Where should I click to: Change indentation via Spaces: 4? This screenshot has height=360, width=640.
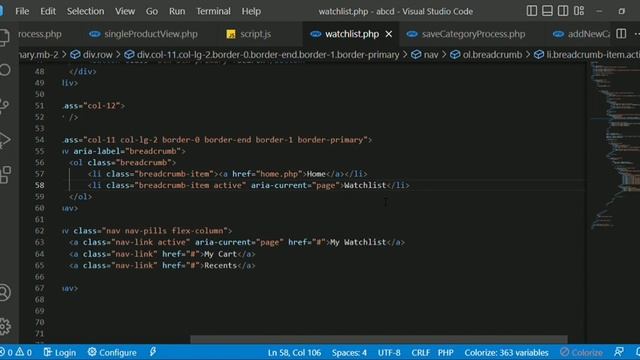click(x=349, y=352)
